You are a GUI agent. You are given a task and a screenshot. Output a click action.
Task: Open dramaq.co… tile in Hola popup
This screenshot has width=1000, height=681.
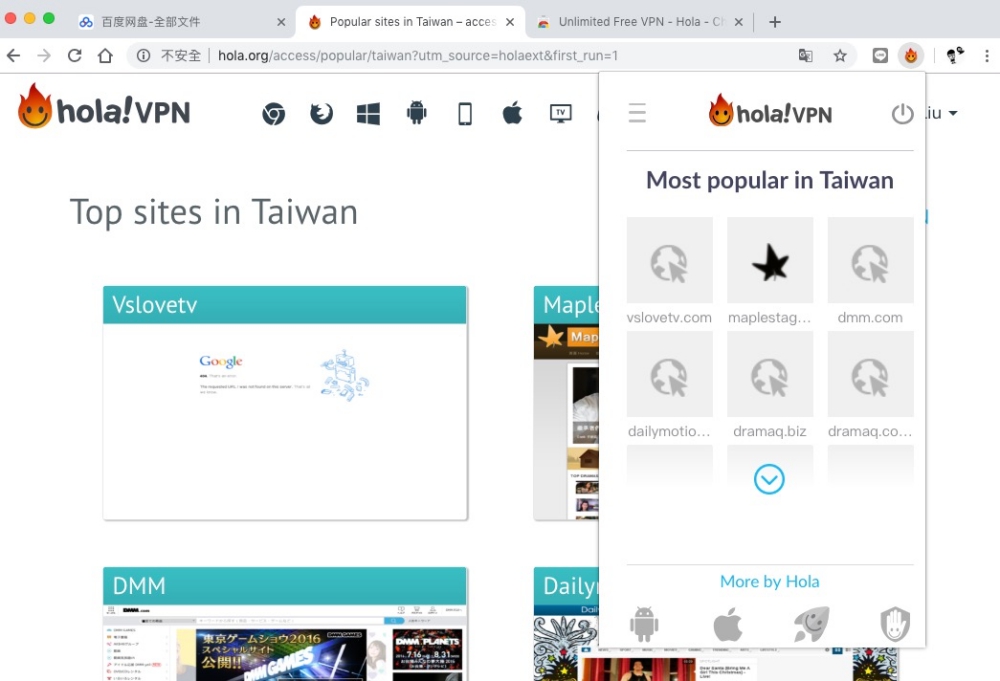870,374
